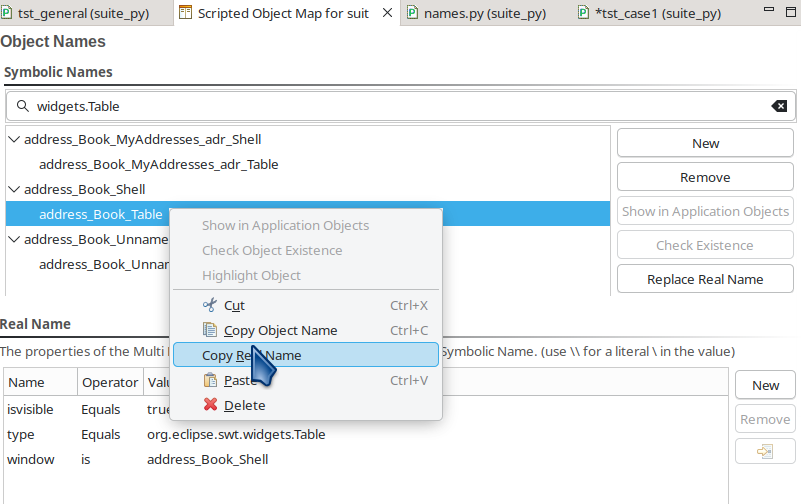The width and height of the screenshot is (801, 504).
Task: Select the type property cell
Action: tap(21, 435)
